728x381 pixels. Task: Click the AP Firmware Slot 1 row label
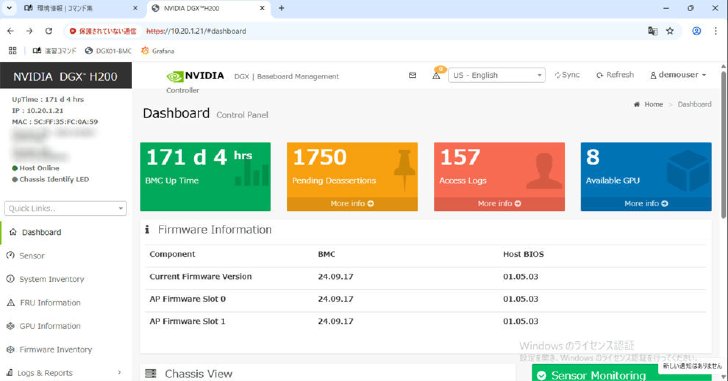point(188,321)
